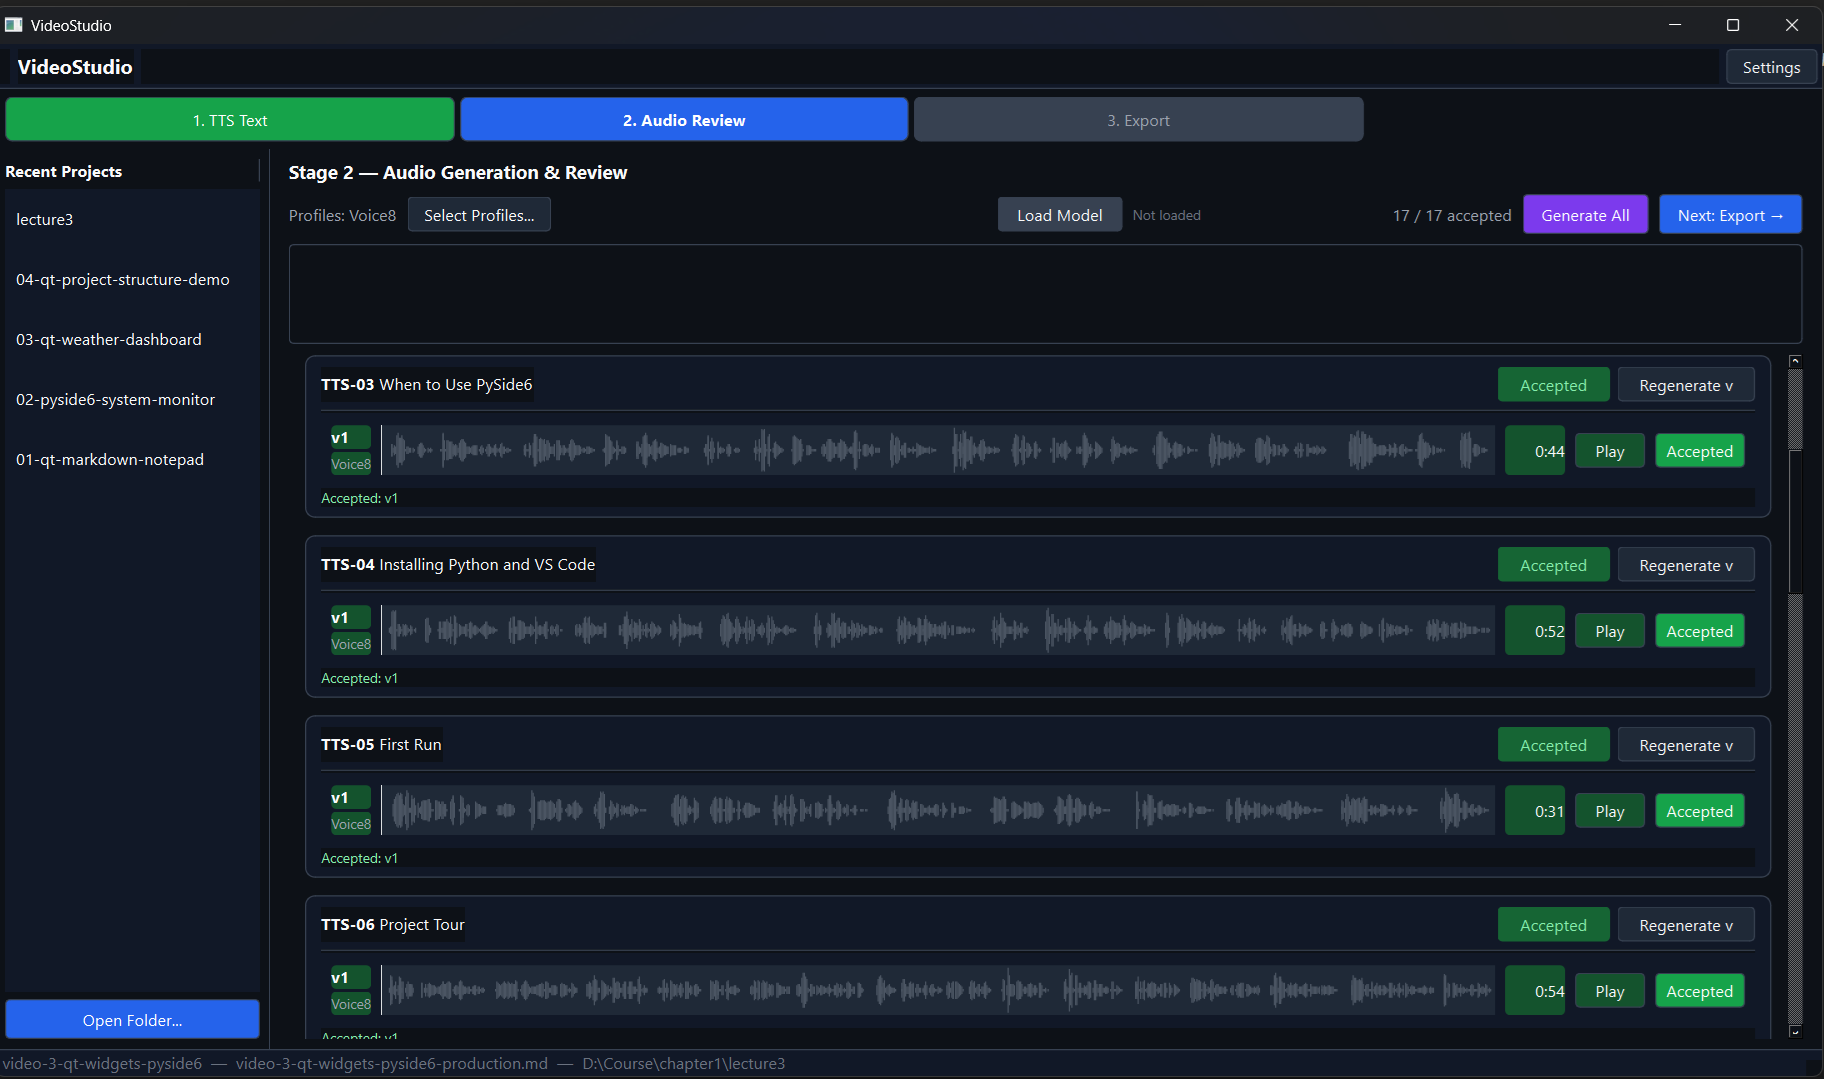Open the Settings panel
This screenshot has width=1824, height=1079.
(x=1770, y=67)
